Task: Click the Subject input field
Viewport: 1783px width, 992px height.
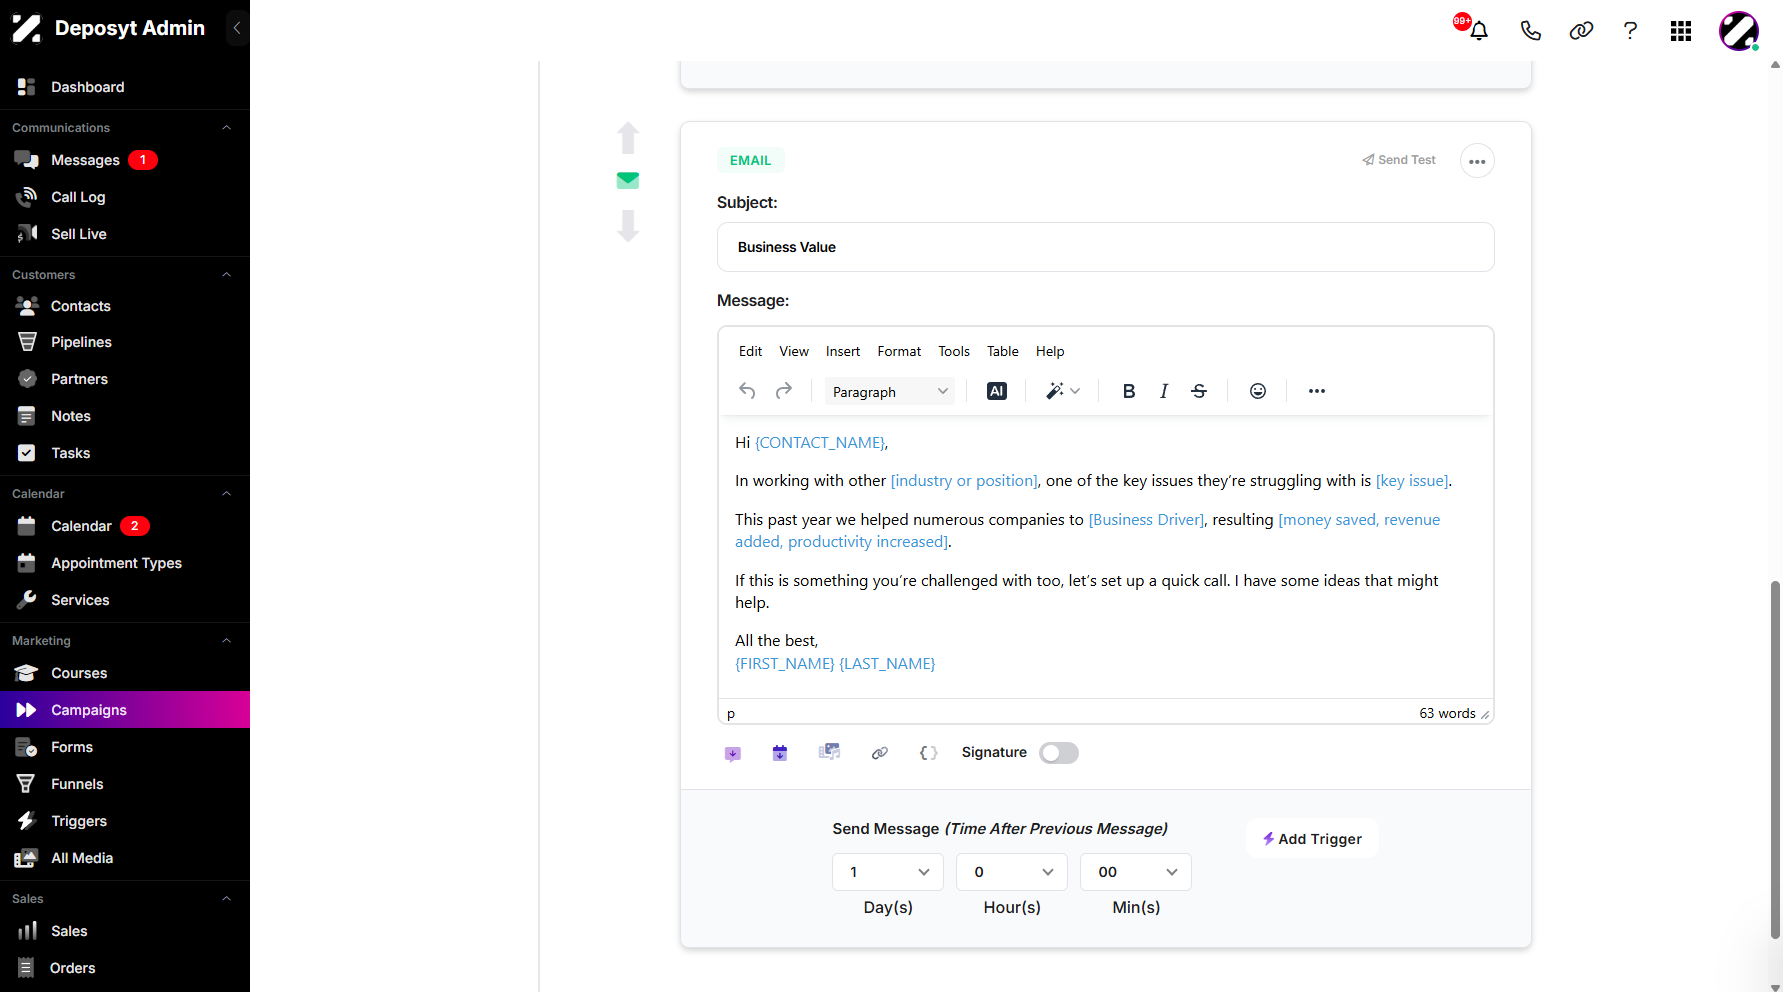Action: coord(1106,247)
